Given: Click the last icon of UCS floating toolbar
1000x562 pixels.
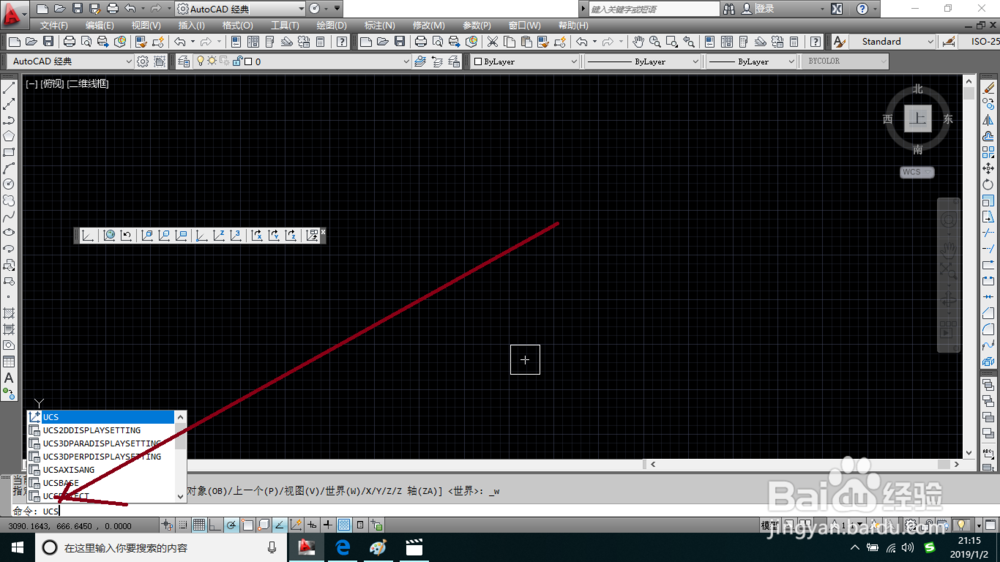Looking at the screenshot, I should point(312,235).
